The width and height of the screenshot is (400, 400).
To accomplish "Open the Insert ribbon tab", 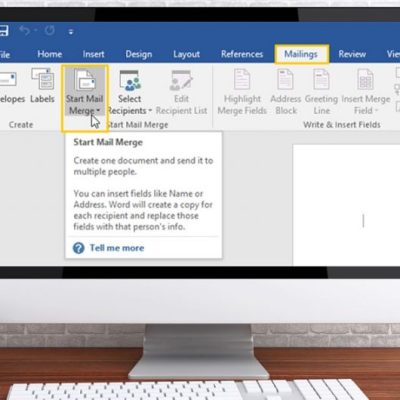I will (x=94, y=54).
